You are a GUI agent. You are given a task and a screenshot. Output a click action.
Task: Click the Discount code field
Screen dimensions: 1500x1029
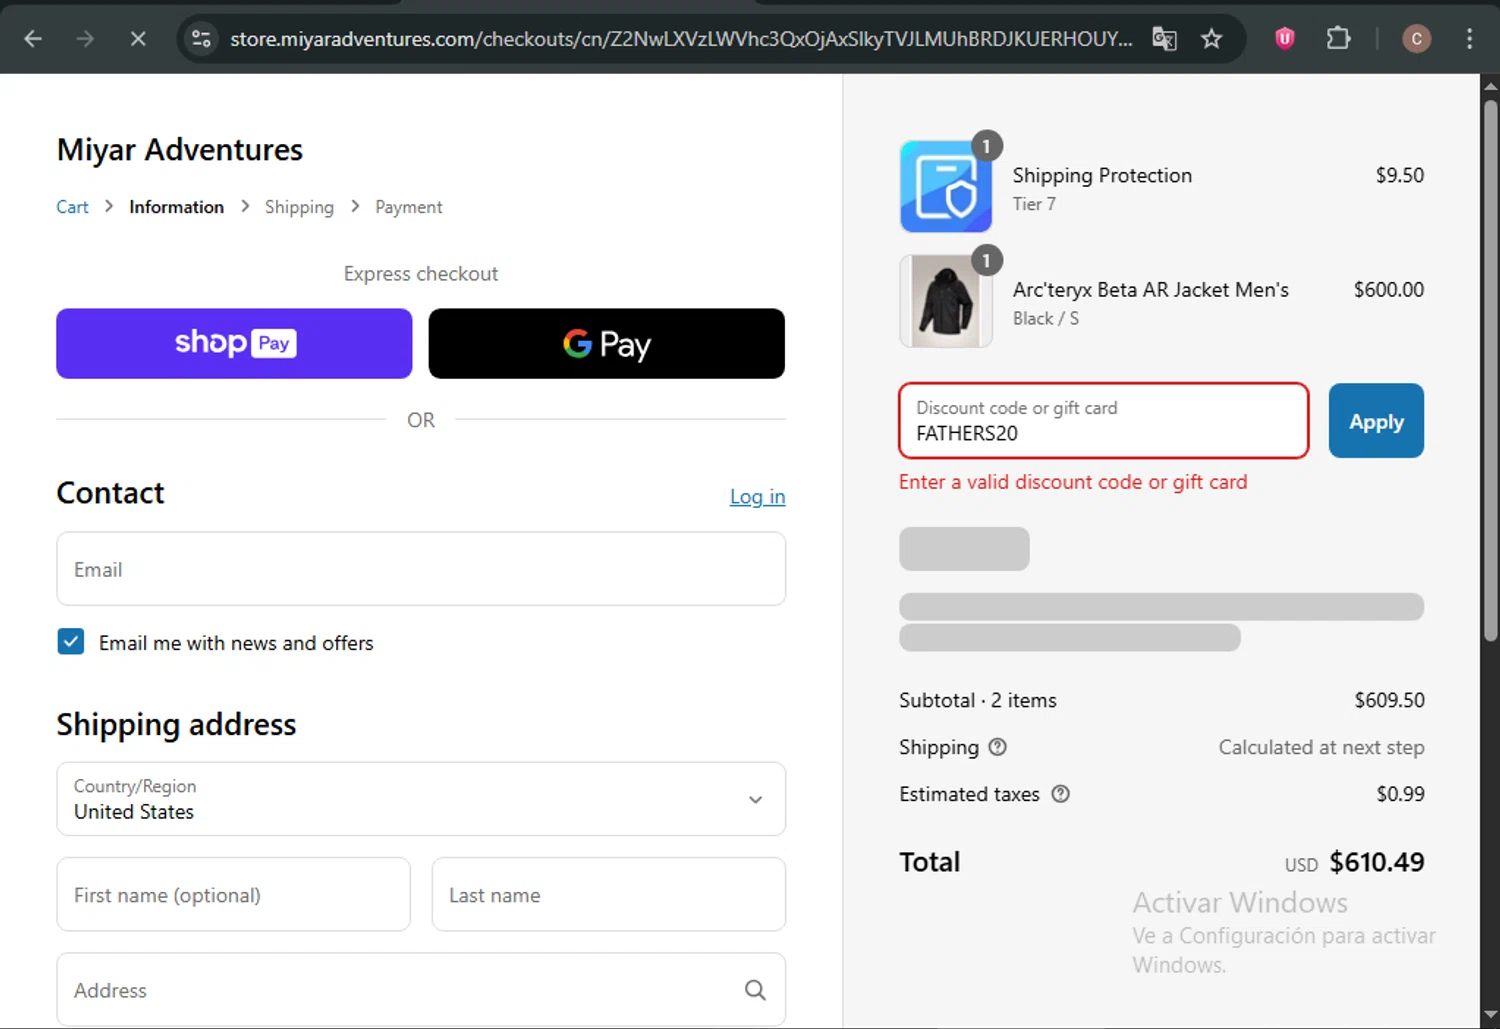(x=1104, y=421)
